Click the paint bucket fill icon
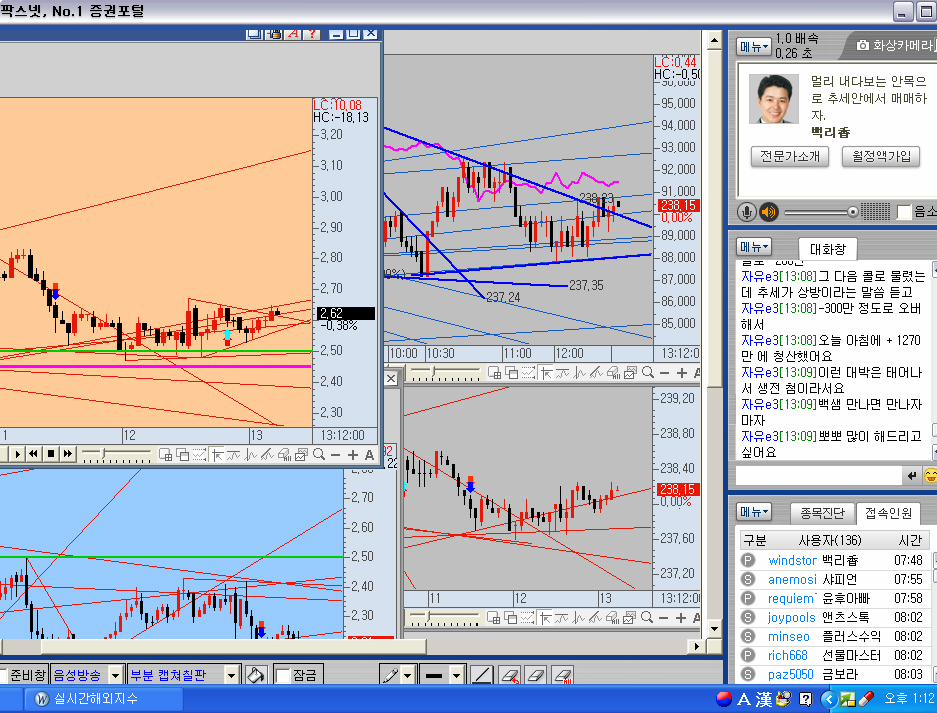Screen dimensions: 937x713 [x=255, y=675]
